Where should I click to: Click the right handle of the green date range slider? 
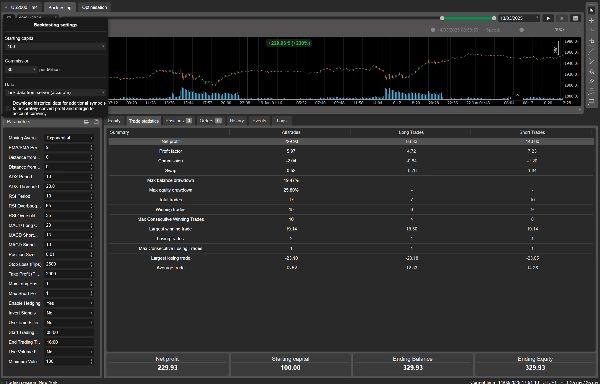click(x=494, y=18)
